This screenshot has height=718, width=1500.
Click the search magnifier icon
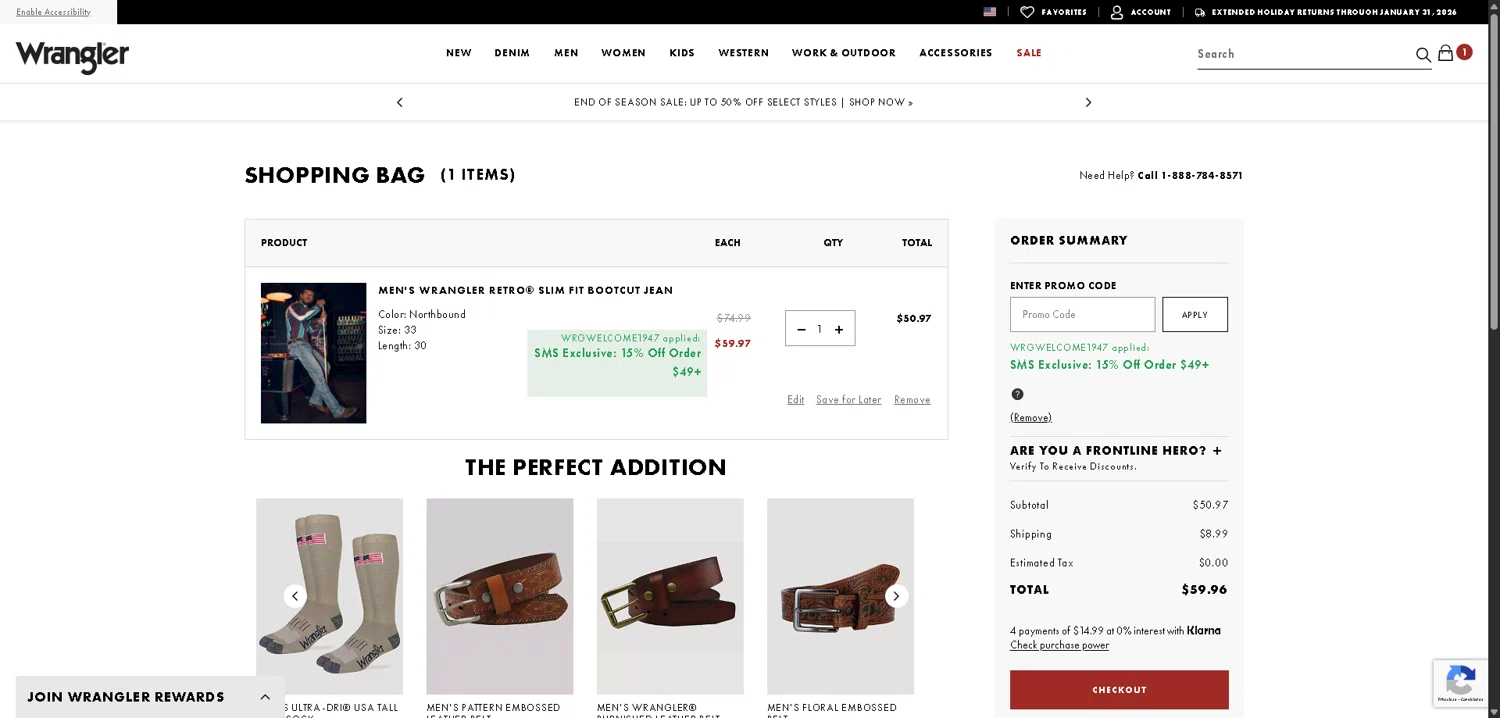tap(1423, 55)
